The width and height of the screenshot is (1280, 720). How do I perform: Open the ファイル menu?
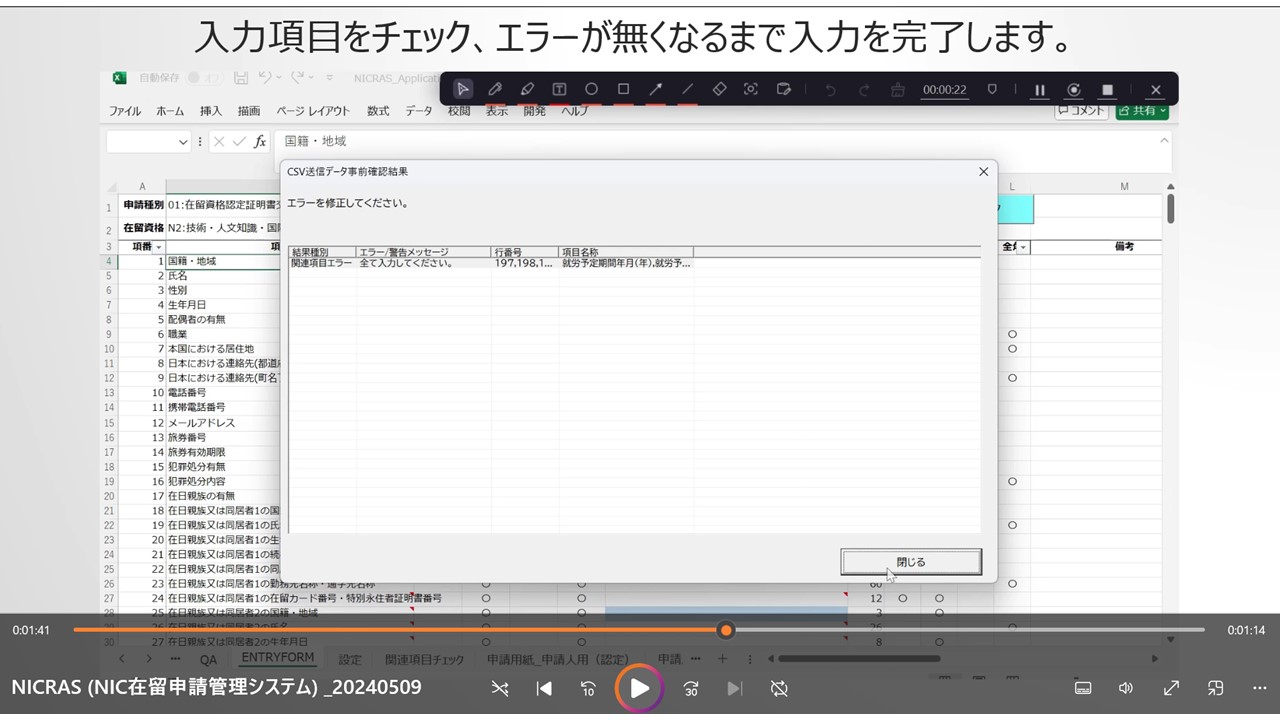click(x=125, y=111)
